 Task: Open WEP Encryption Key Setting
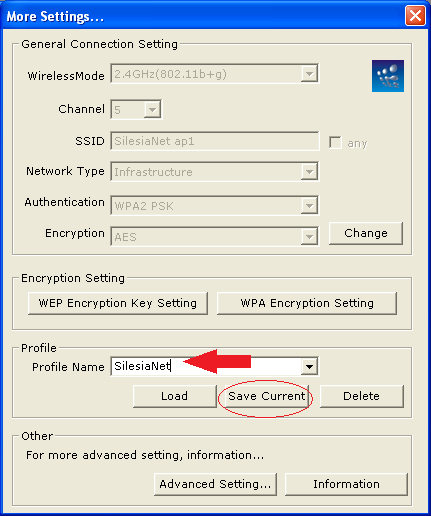pyautogui.click(x=118, y=303)
